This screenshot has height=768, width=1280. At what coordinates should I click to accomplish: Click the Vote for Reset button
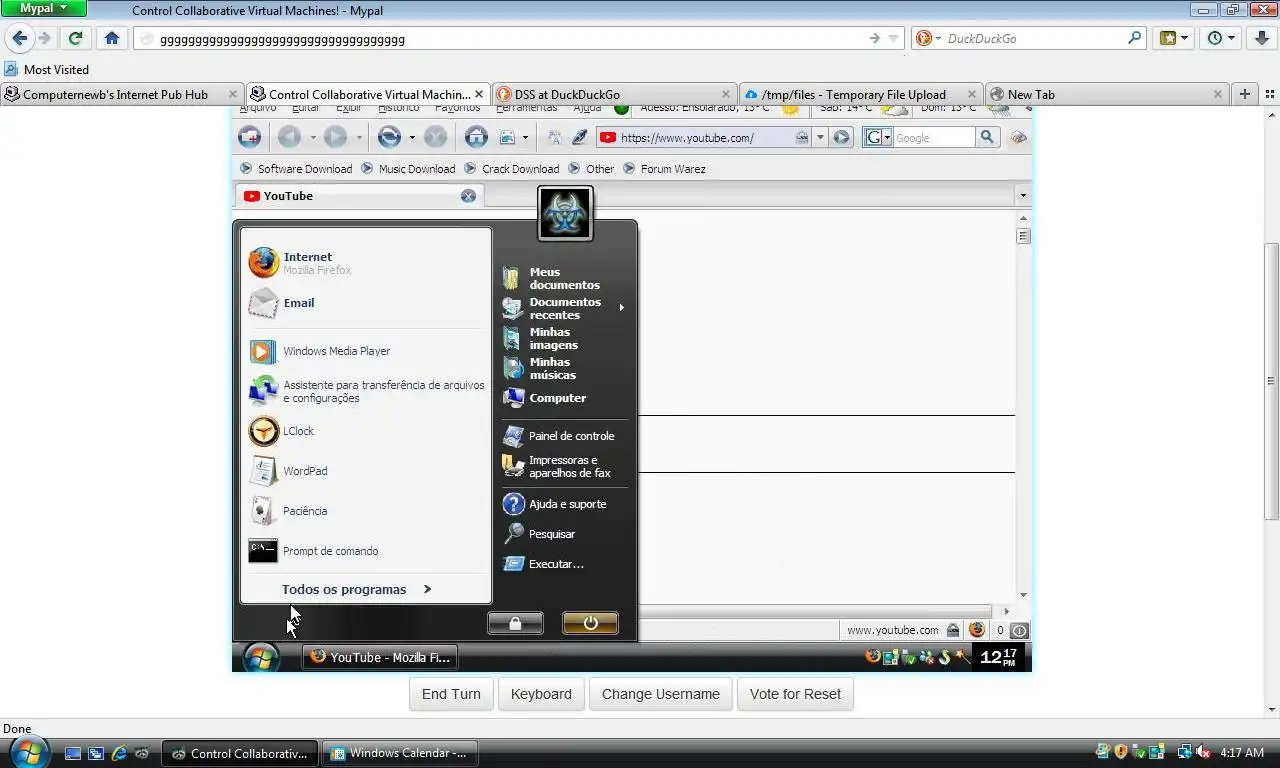pos(795,694)
